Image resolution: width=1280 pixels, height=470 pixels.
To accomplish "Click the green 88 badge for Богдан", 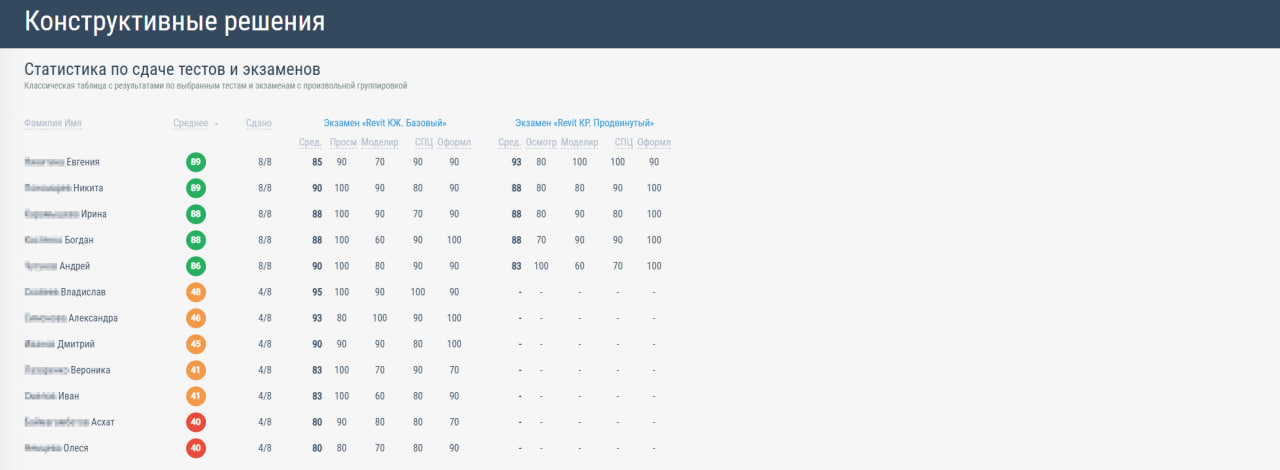I will pyautogui.click(x=196, y=240).
